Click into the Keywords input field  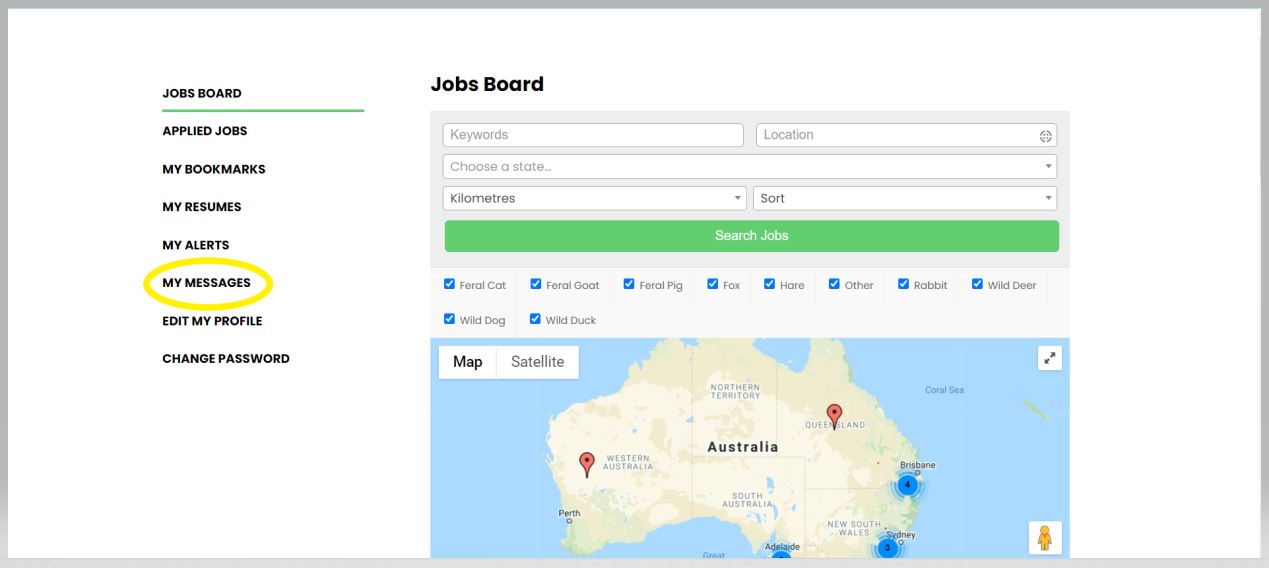[x=593, y=135]
